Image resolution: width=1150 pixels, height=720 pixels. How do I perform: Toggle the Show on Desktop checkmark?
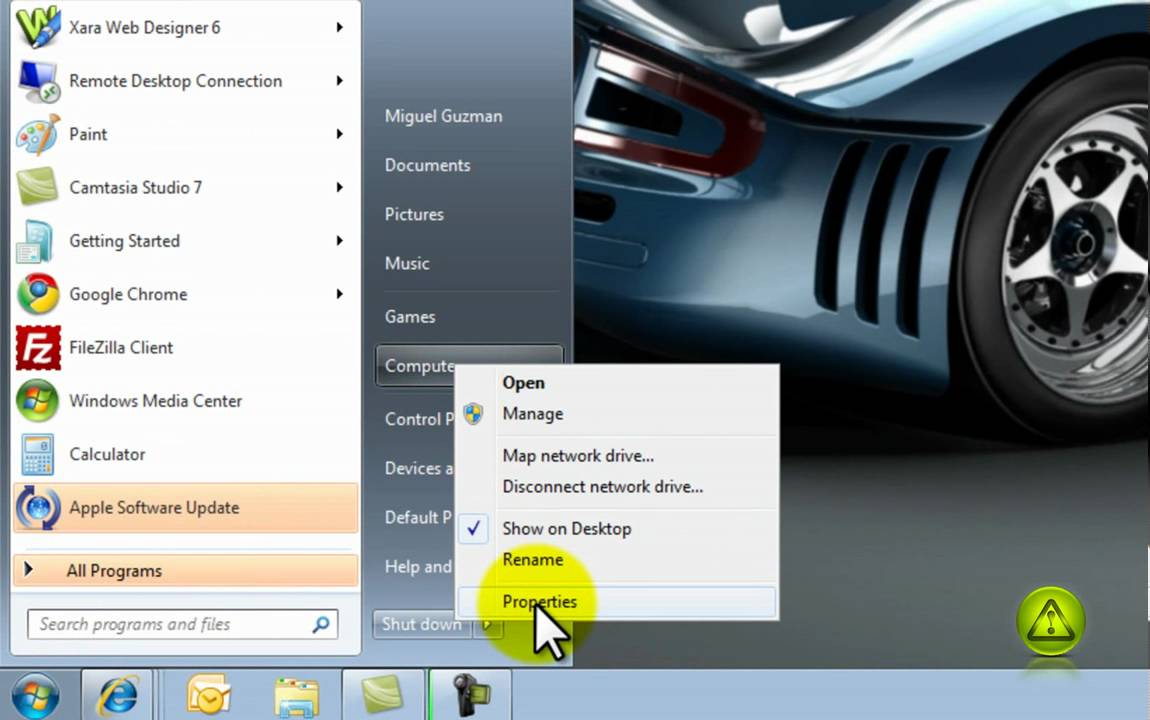(x=474, y=528)
